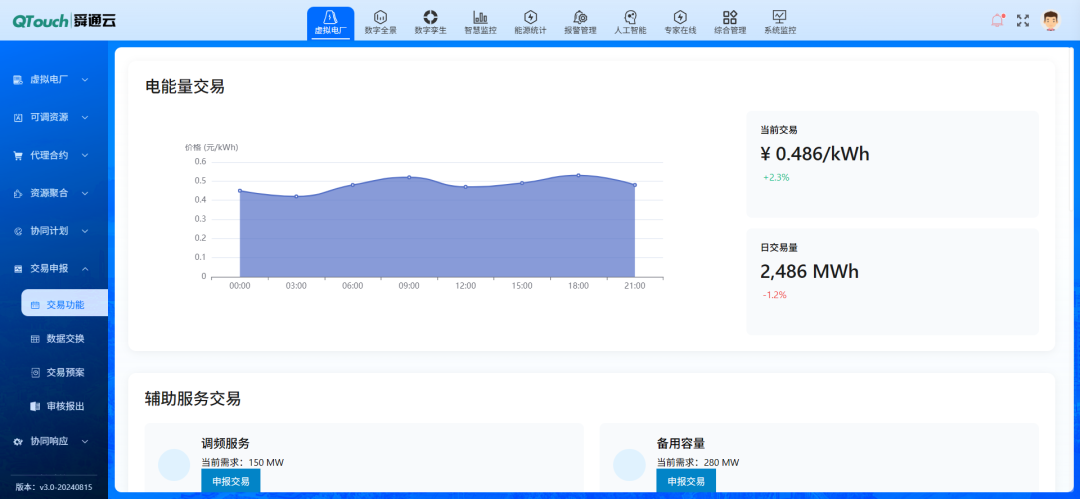Click 申报交易 button under 备用容量
Screen dimensions: 1080x499
pyautogui.click(x=686, y=481)
